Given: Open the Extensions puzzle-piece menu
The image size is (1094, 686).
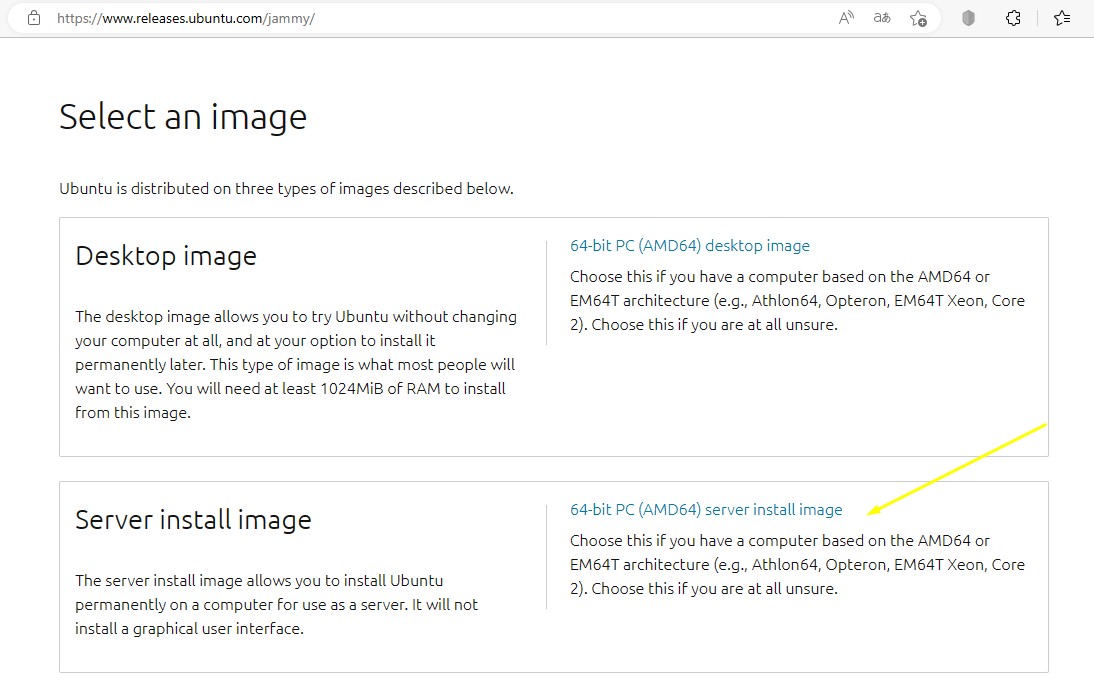Looking at the screenshot, I should pyautogui.click(x=1013, y=18).
